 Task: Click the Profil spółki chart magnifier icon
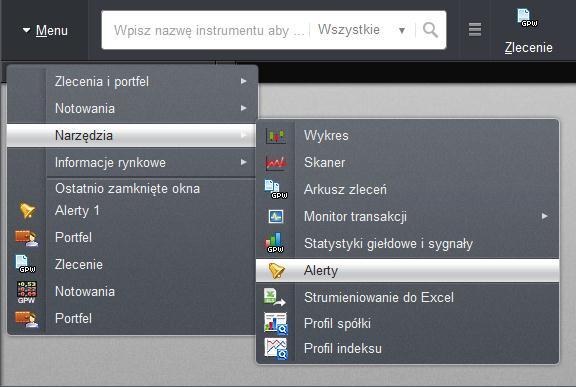(276, 324)
